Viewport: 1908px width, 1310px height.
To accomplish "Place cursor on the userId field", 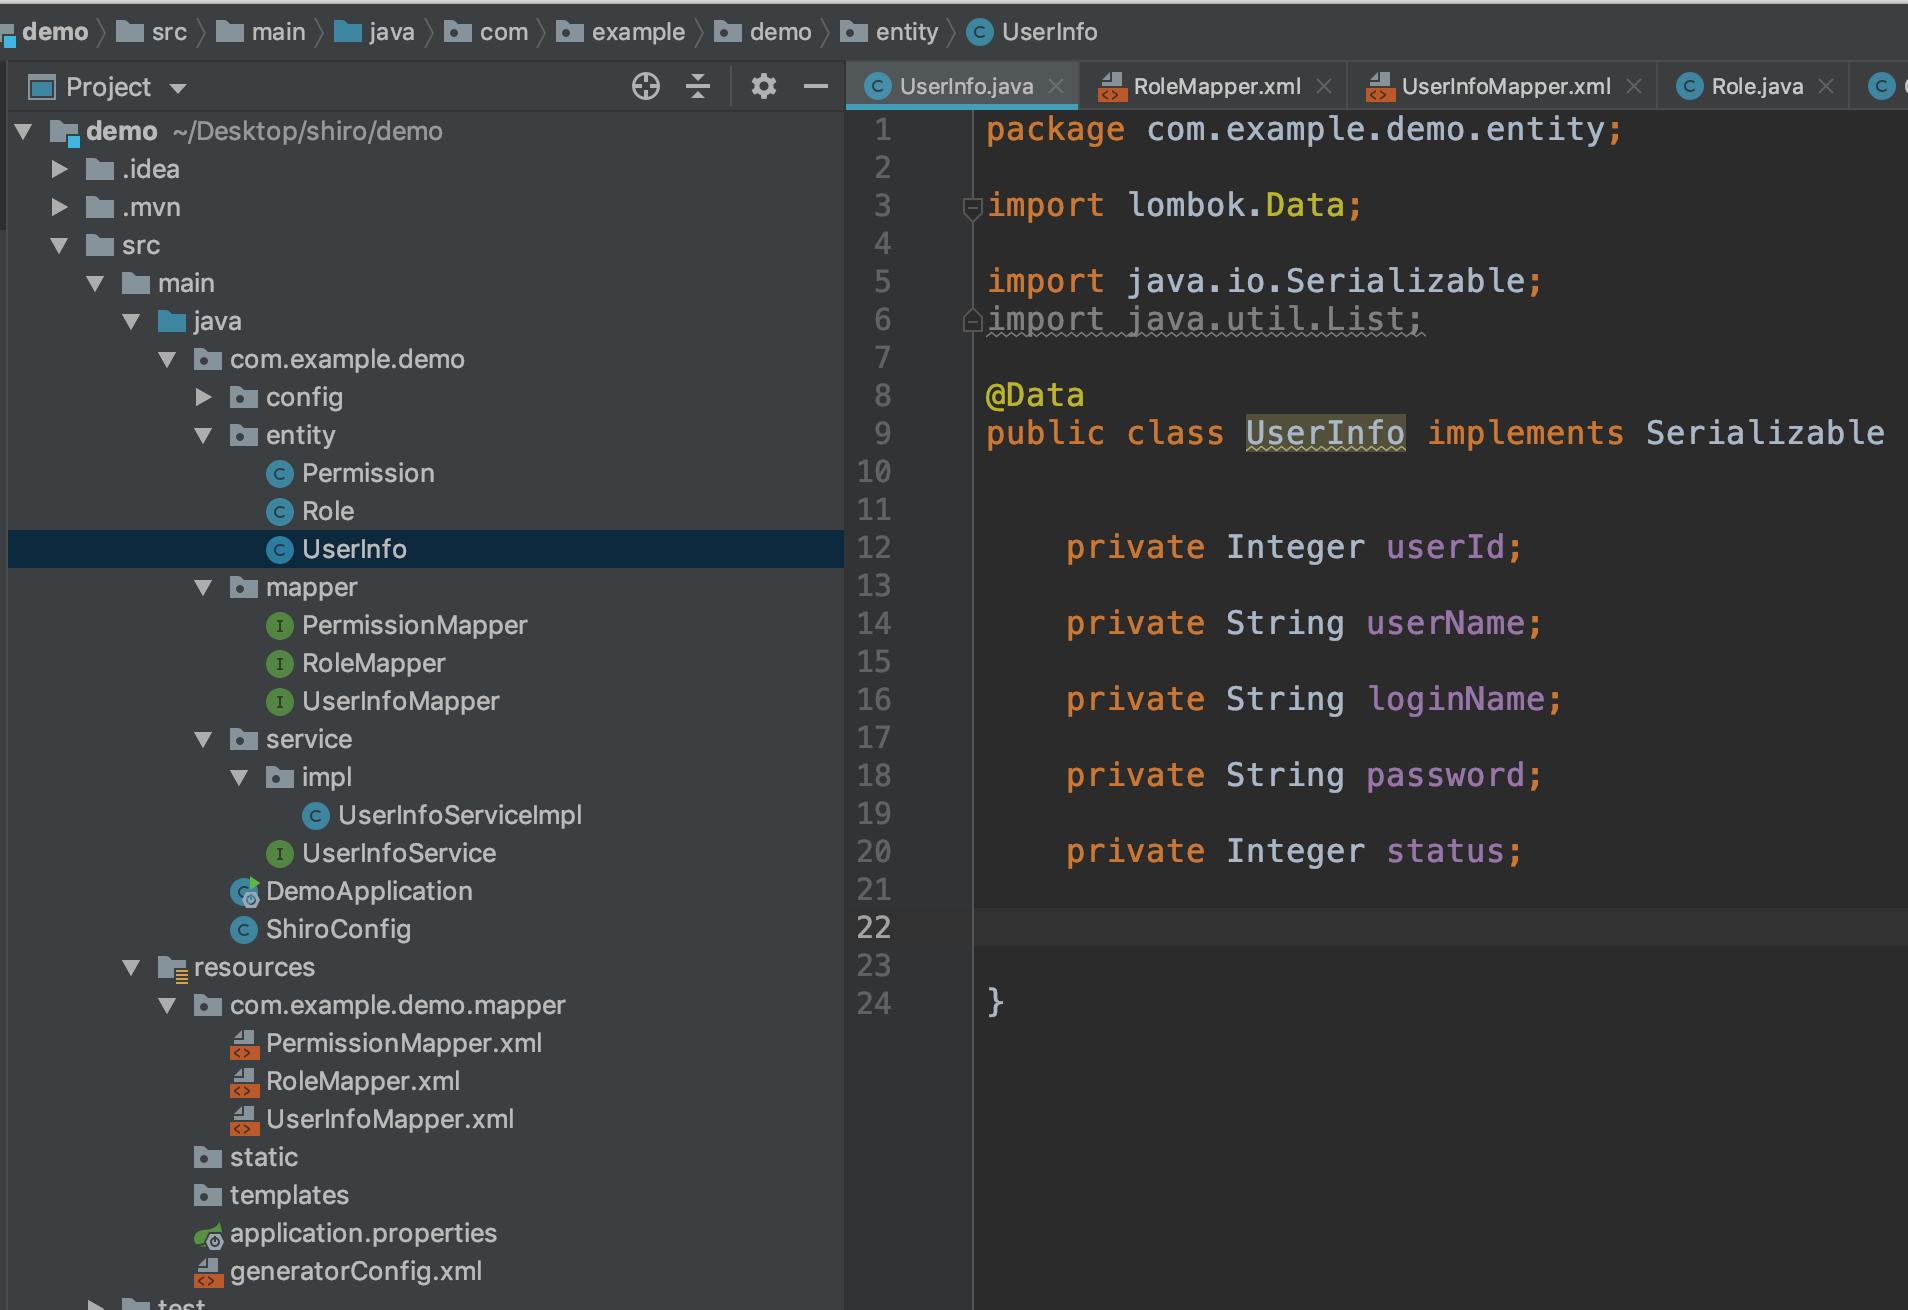I will (1445, 547).
